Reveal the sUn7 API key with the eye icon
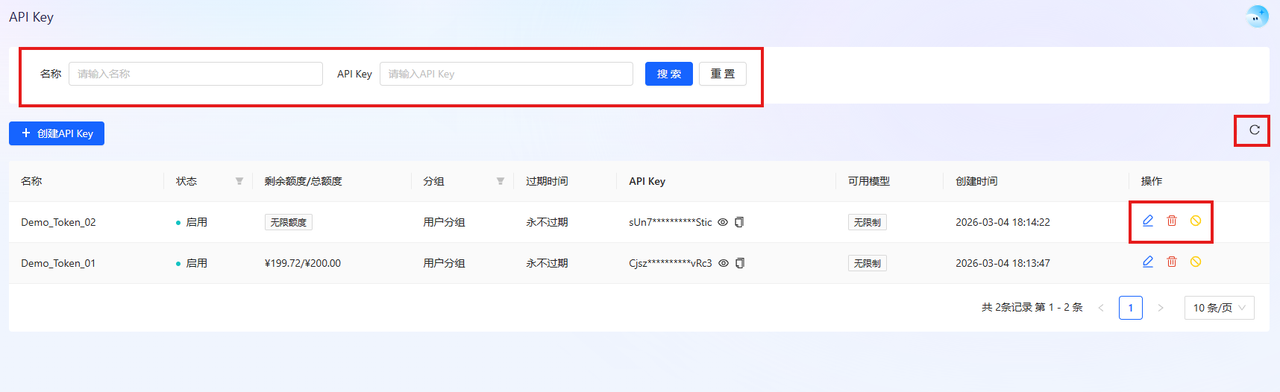The image size is (1280, 392). point(723,222)
